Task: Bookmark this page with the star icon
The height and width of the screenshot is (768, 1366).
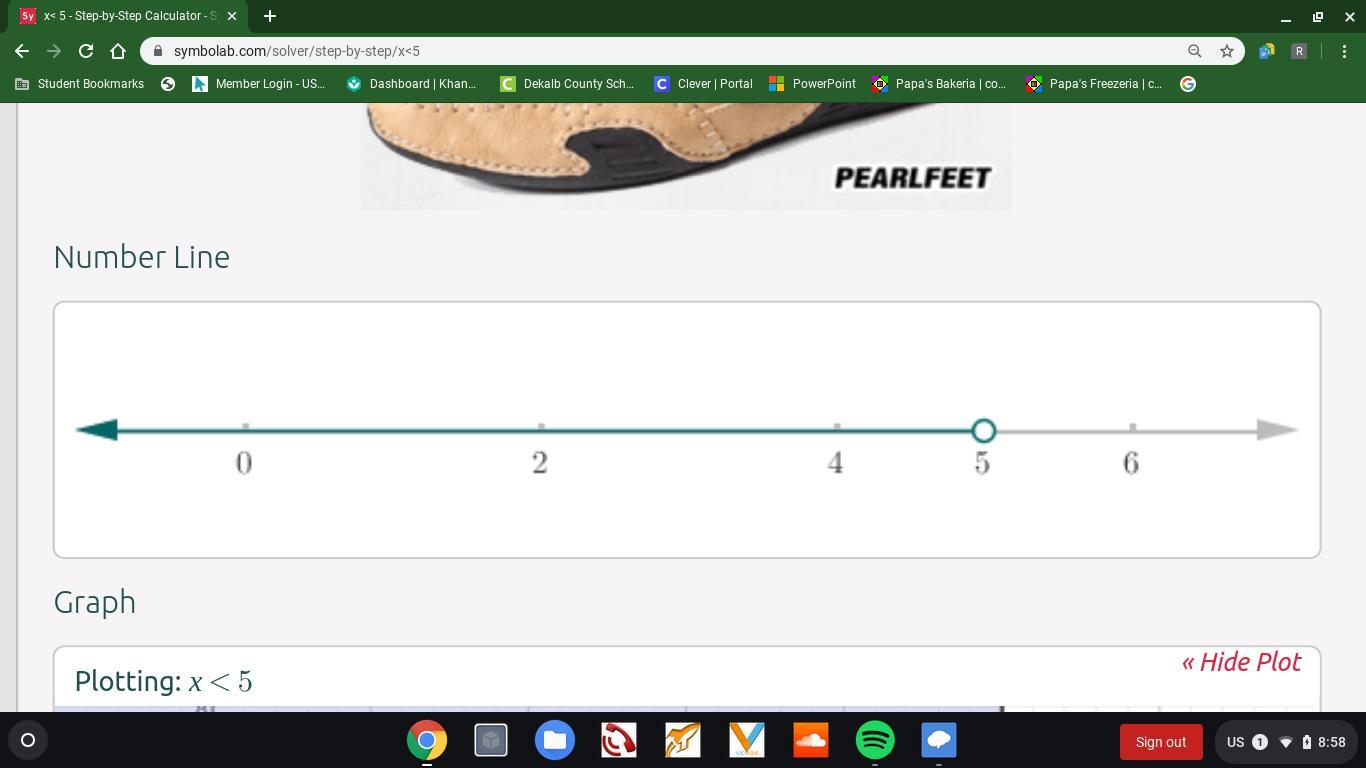Action: pos(1227,51)
